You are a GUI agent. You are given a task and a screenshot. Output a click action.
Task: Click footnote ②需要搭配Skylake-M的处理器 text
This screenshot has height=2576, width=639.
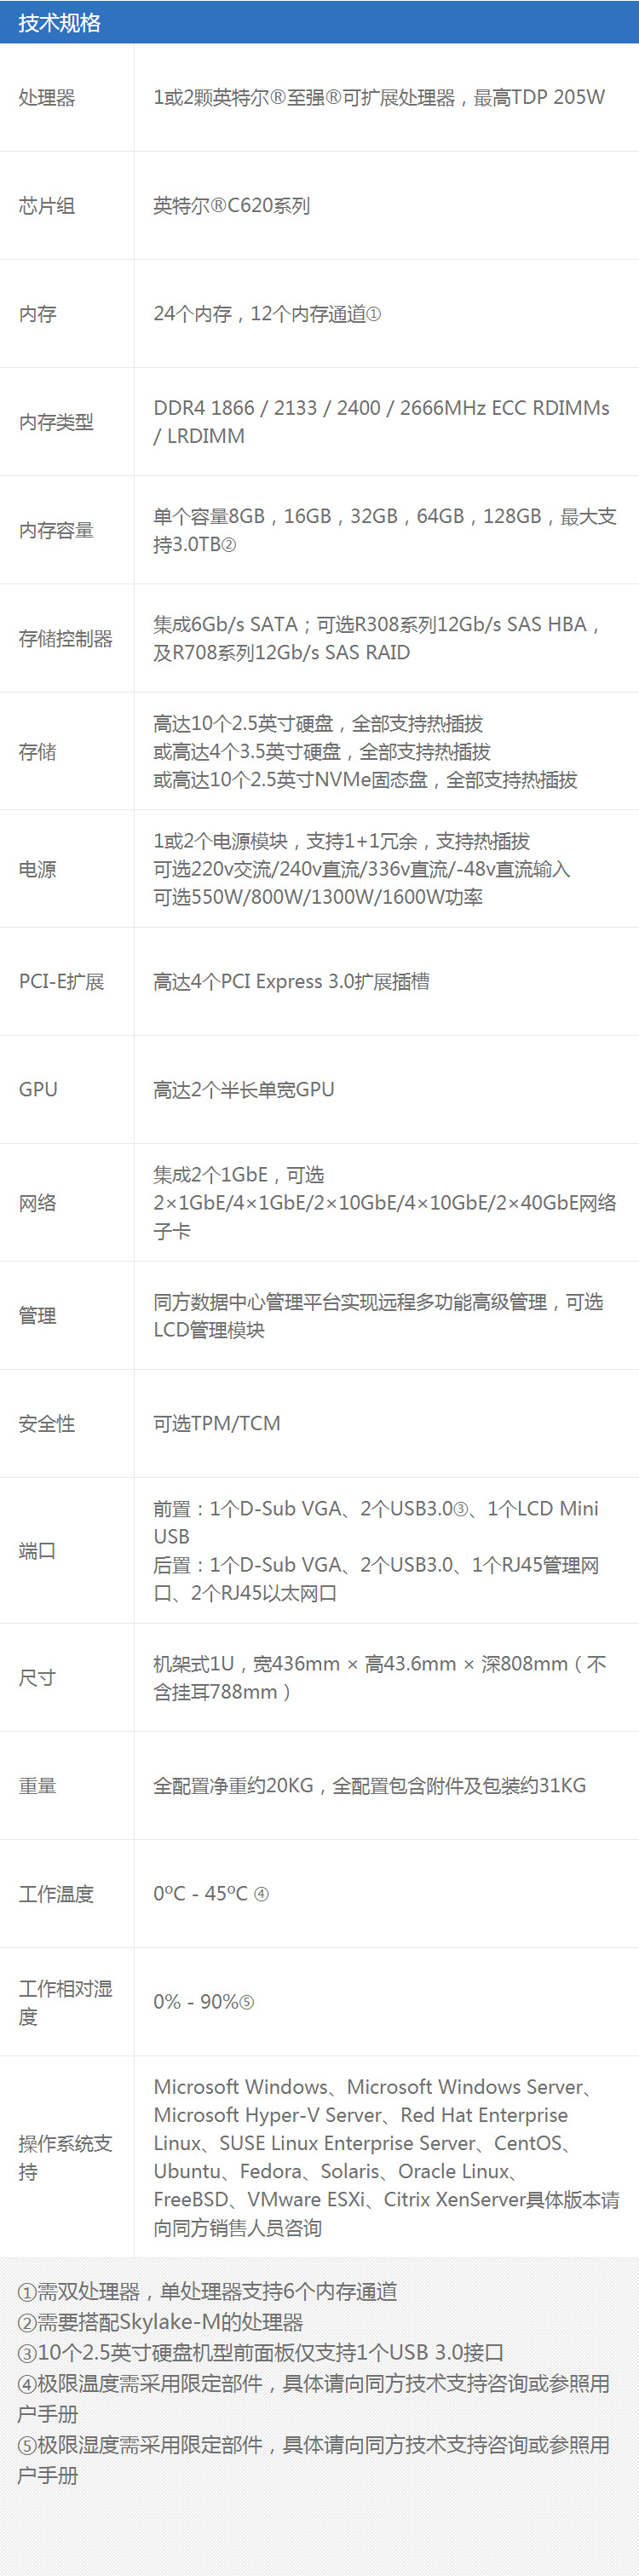coord(160,2322)
